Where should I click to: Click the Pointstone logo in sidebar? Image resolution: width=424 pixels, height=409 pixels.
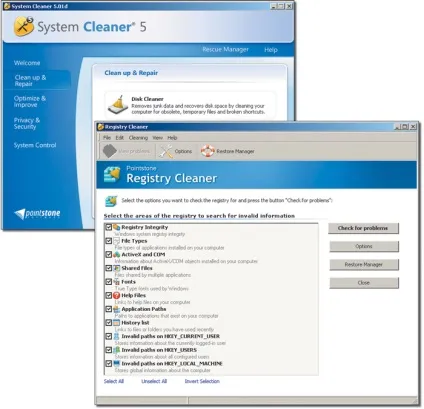37,214
